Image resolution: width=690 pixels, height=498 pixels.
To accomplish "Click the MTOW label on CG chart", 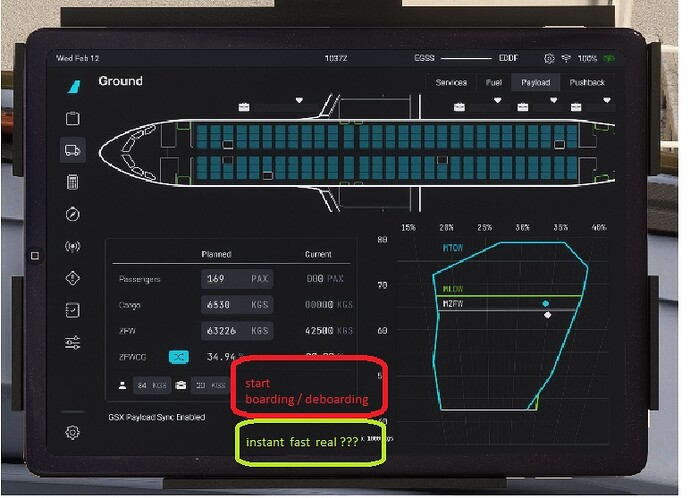I will click(453, 248).
